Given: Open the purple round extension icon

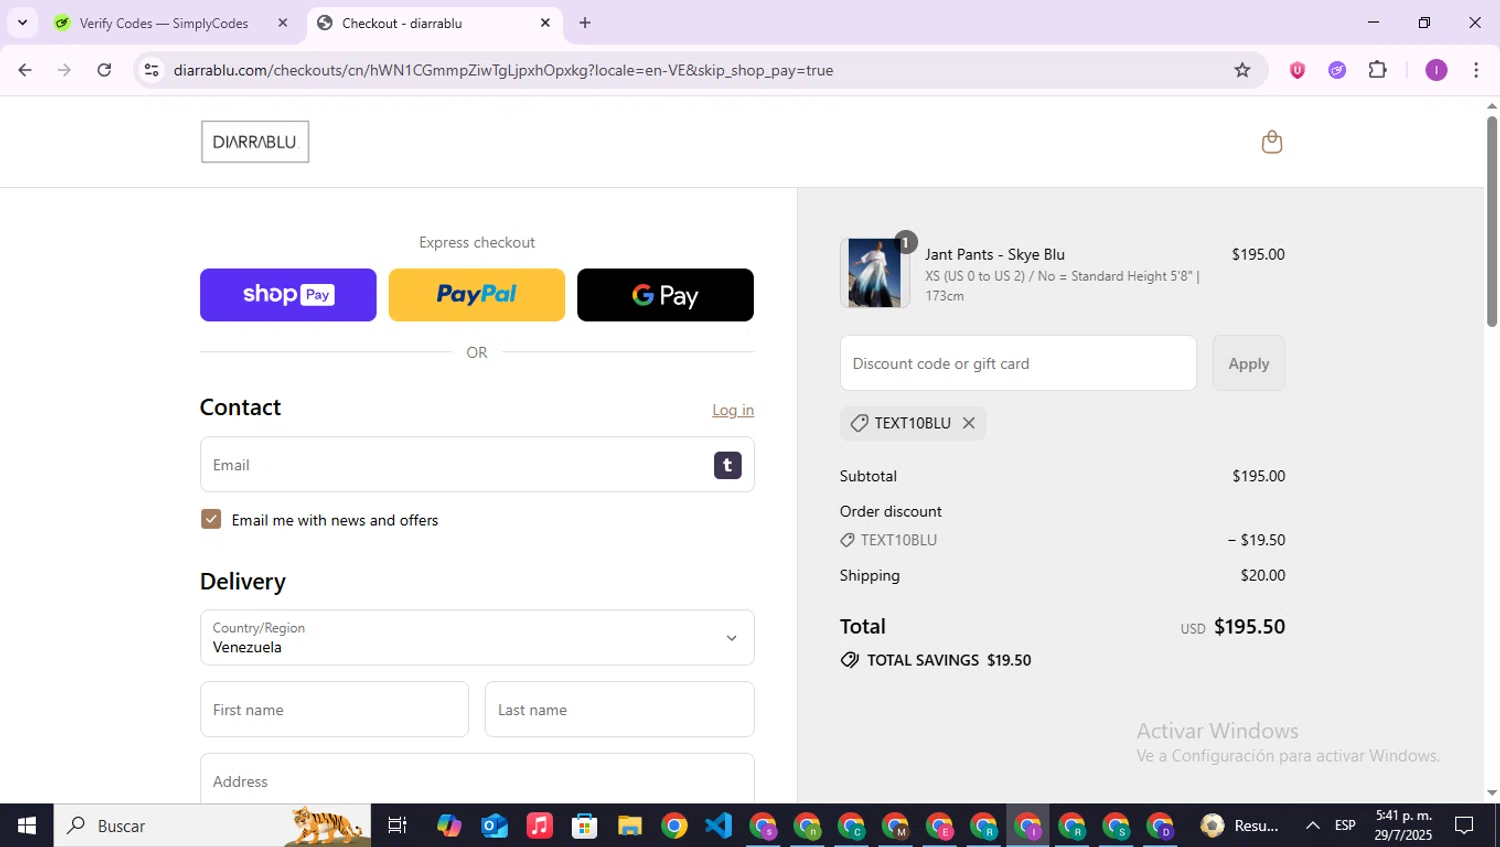Looking at the screenshot, I should [x=1337, y=70].
